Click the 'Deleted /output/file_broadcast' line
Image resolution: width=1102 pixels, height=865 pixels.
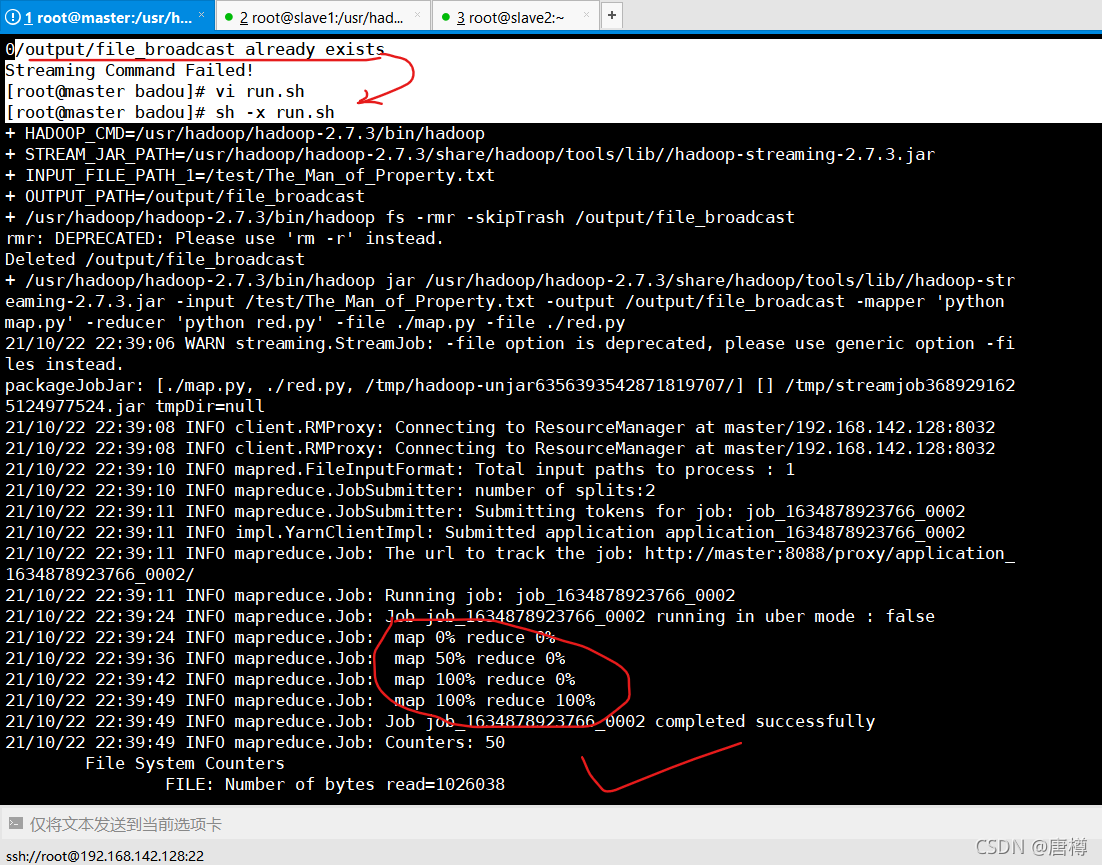tap(155, 259)
